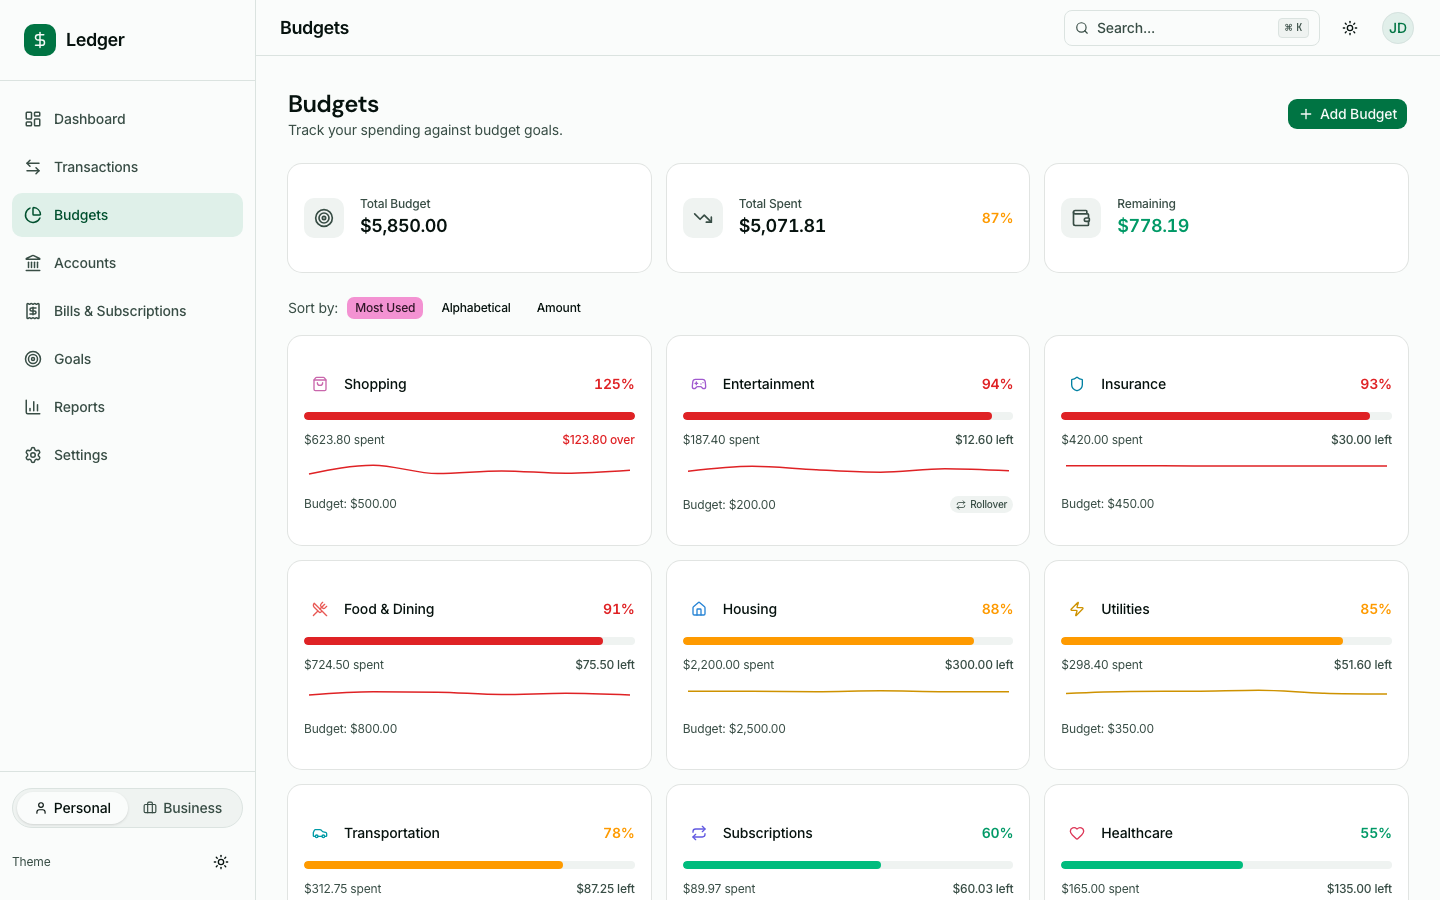Click the Utilities lightning bolt icon
This screenshot has width=1440, height=900.
coord(1077,608)
